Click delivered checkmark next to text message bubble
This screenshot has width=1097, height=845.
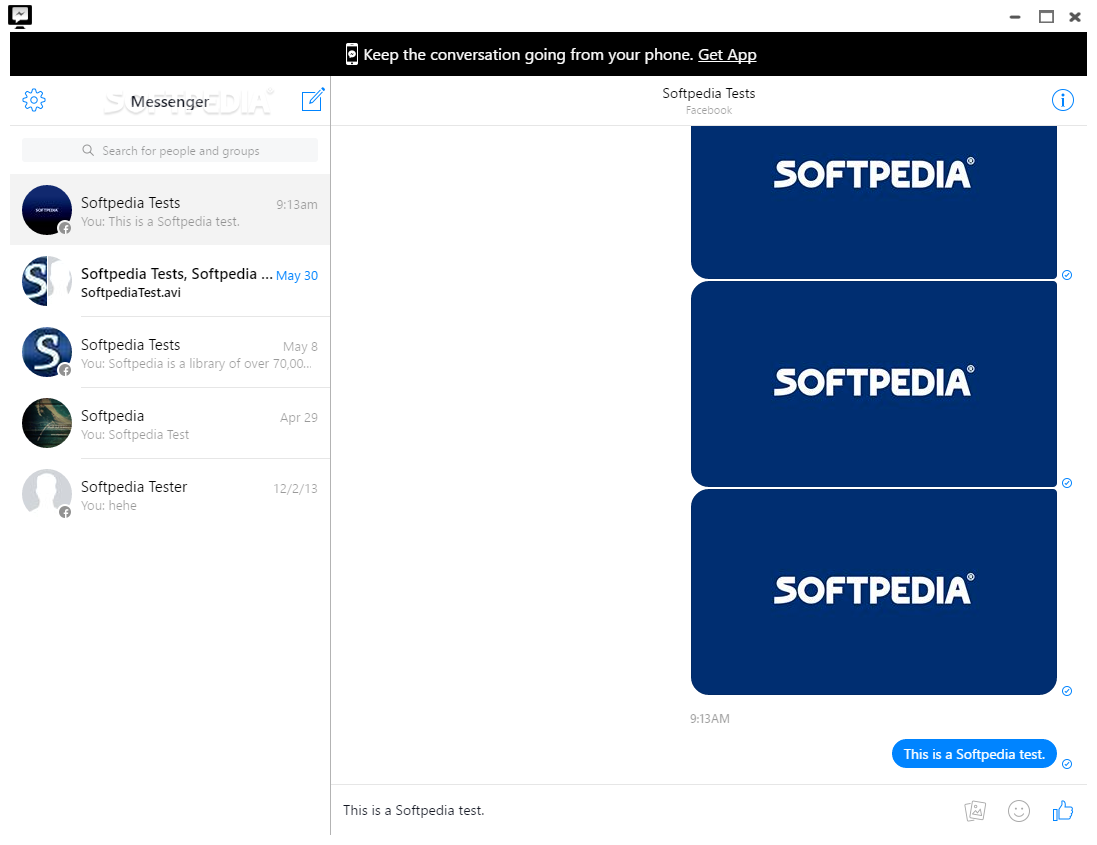[x=1067, y=764]
